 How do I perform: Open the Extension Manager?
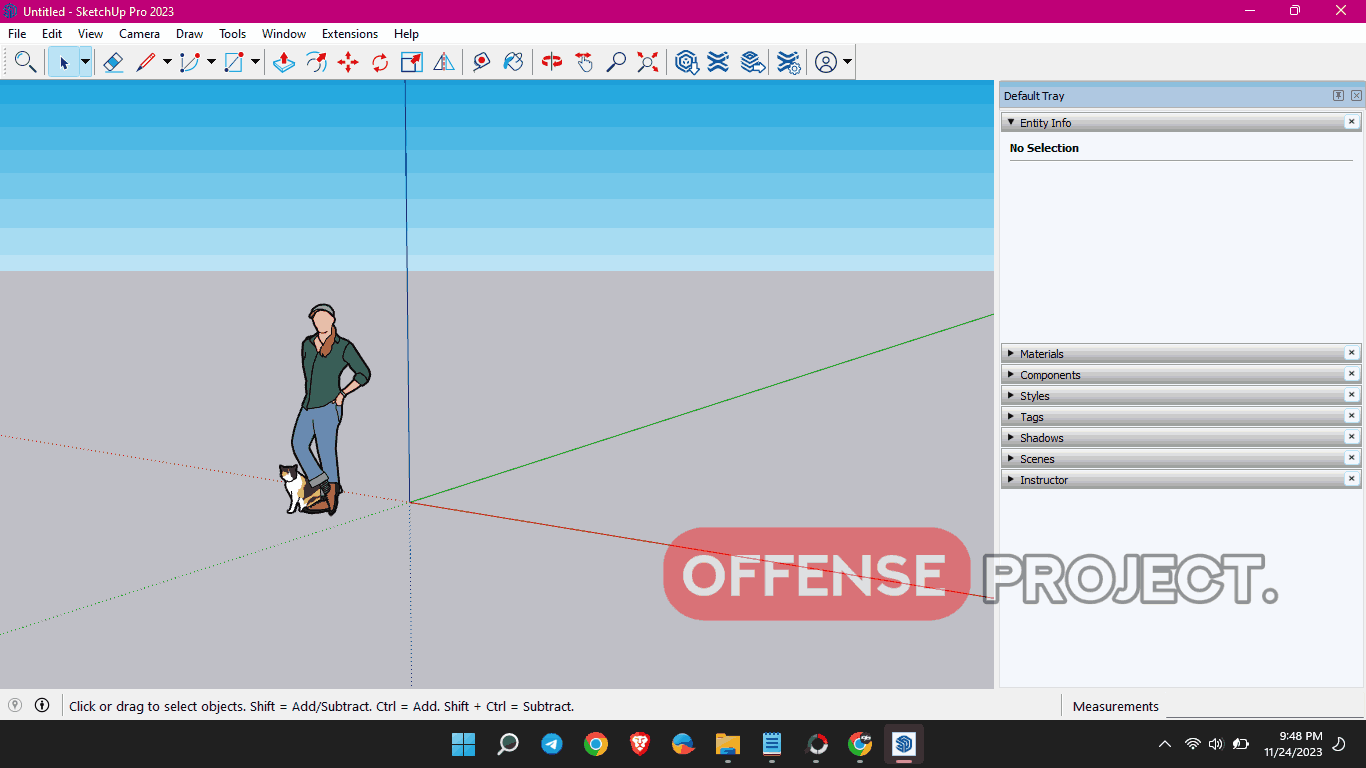[x=789, y=62]
